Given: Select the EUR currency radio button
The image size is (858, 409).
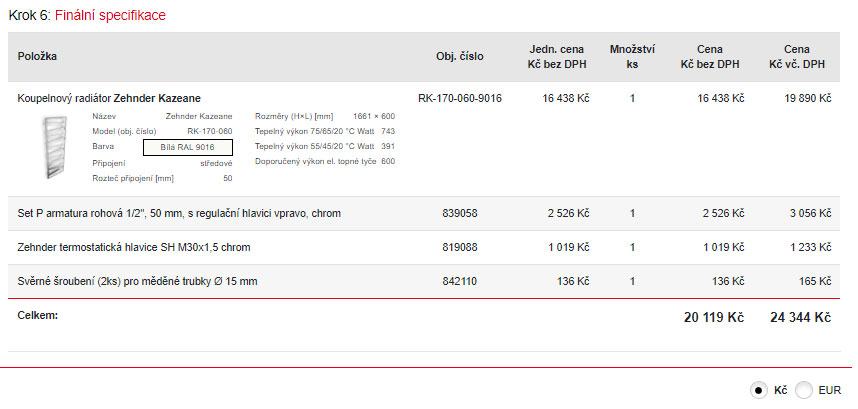Looking at the screenshot, I should coord(804,390).
